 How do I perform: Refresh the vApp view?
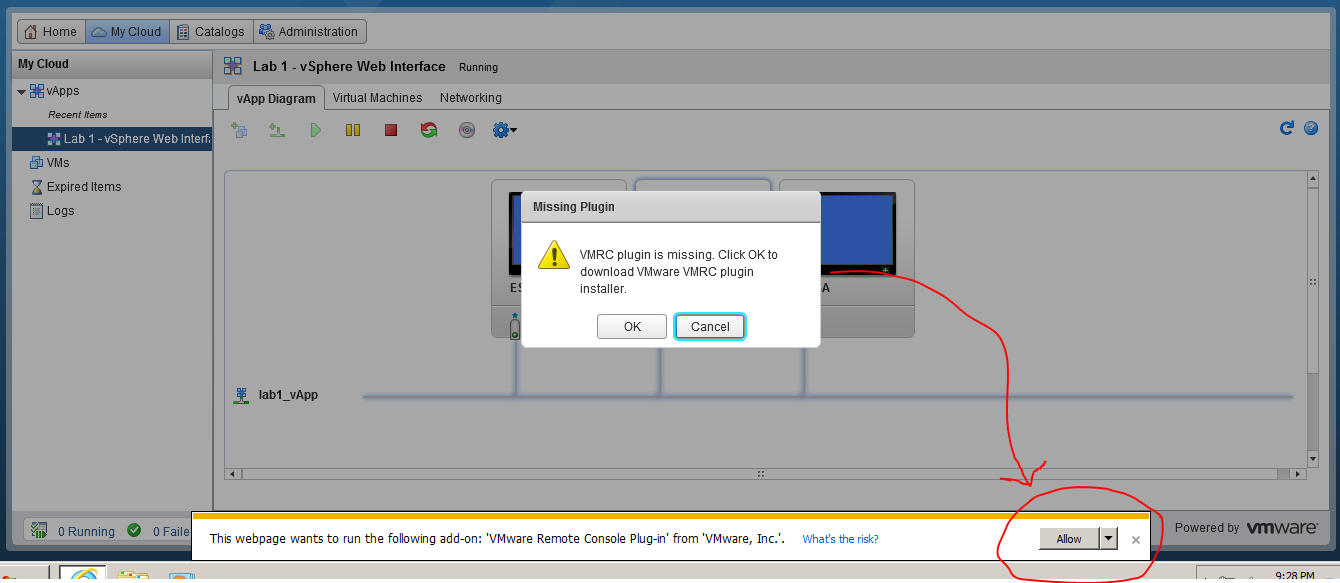(x=1287, y=128)
